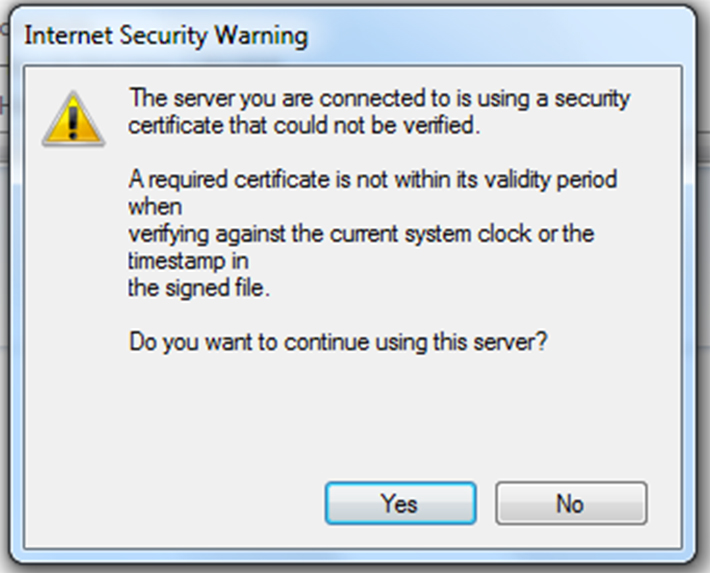
Task: Click the line beginning 'verifying against the current'
Action: [x=362, y=234]
